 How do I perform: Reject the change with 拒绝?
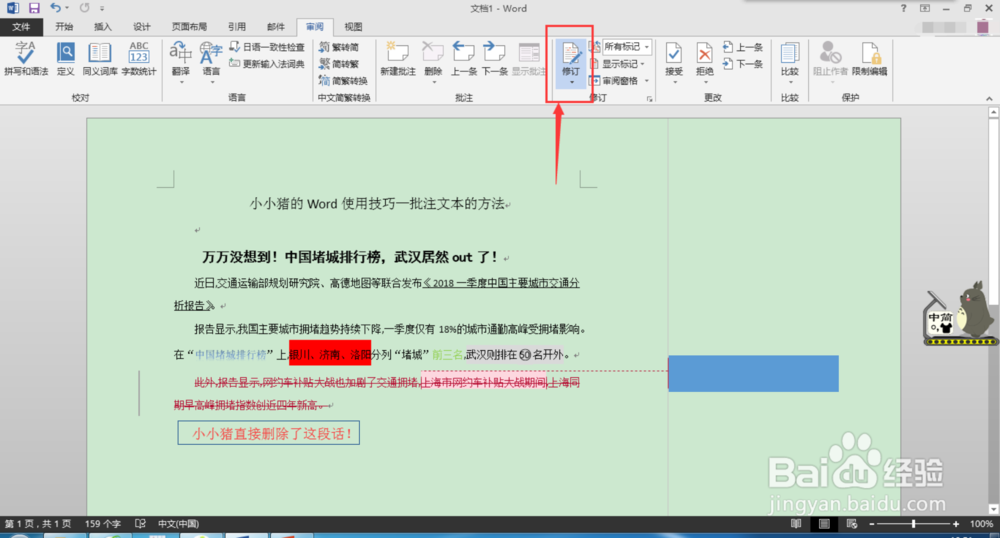(704, 58)
